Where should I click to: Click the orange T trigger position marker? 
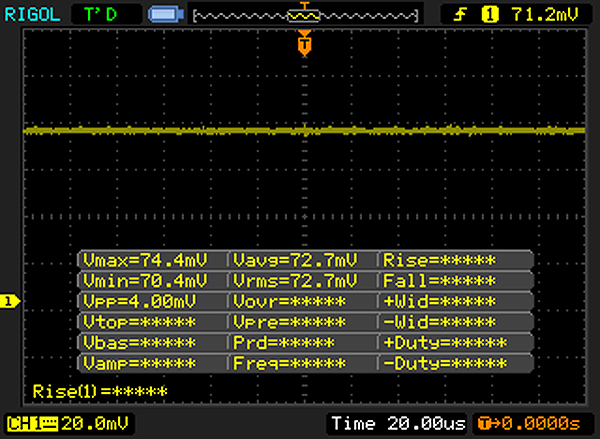[304, 45]
